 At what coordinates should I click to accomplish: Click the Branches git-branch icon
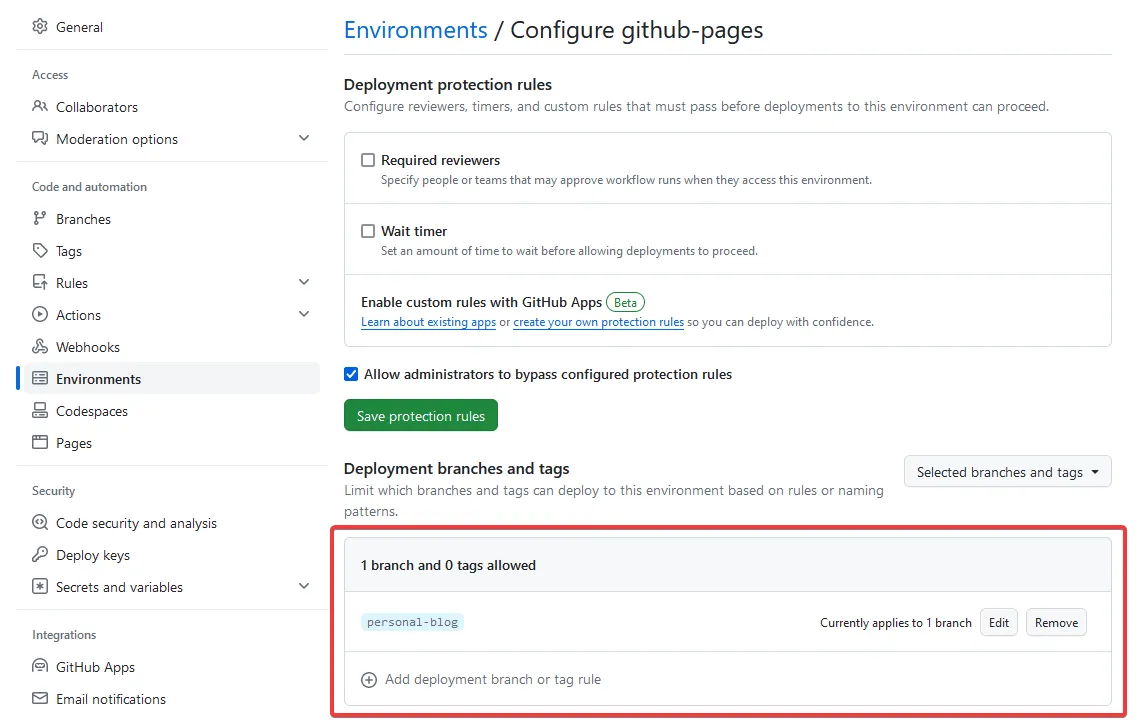click(40, 219)
